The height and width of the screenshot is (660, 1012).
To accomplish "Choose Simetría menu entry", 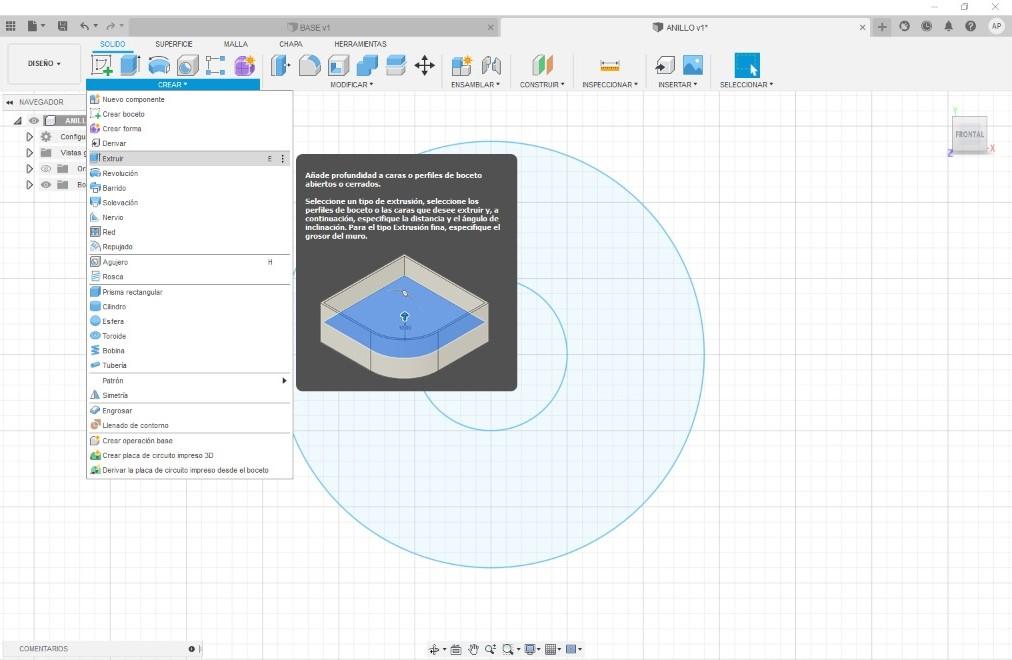I will coord(190,395).
